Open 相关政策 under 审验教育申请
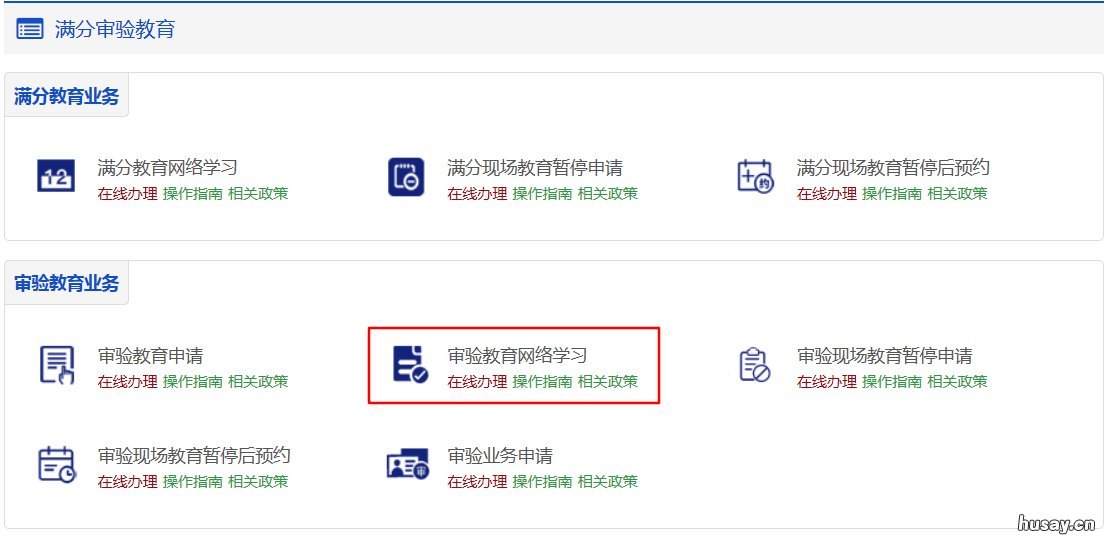The width and height of the screenshot is (1110, 541). (x=258, y=382)
